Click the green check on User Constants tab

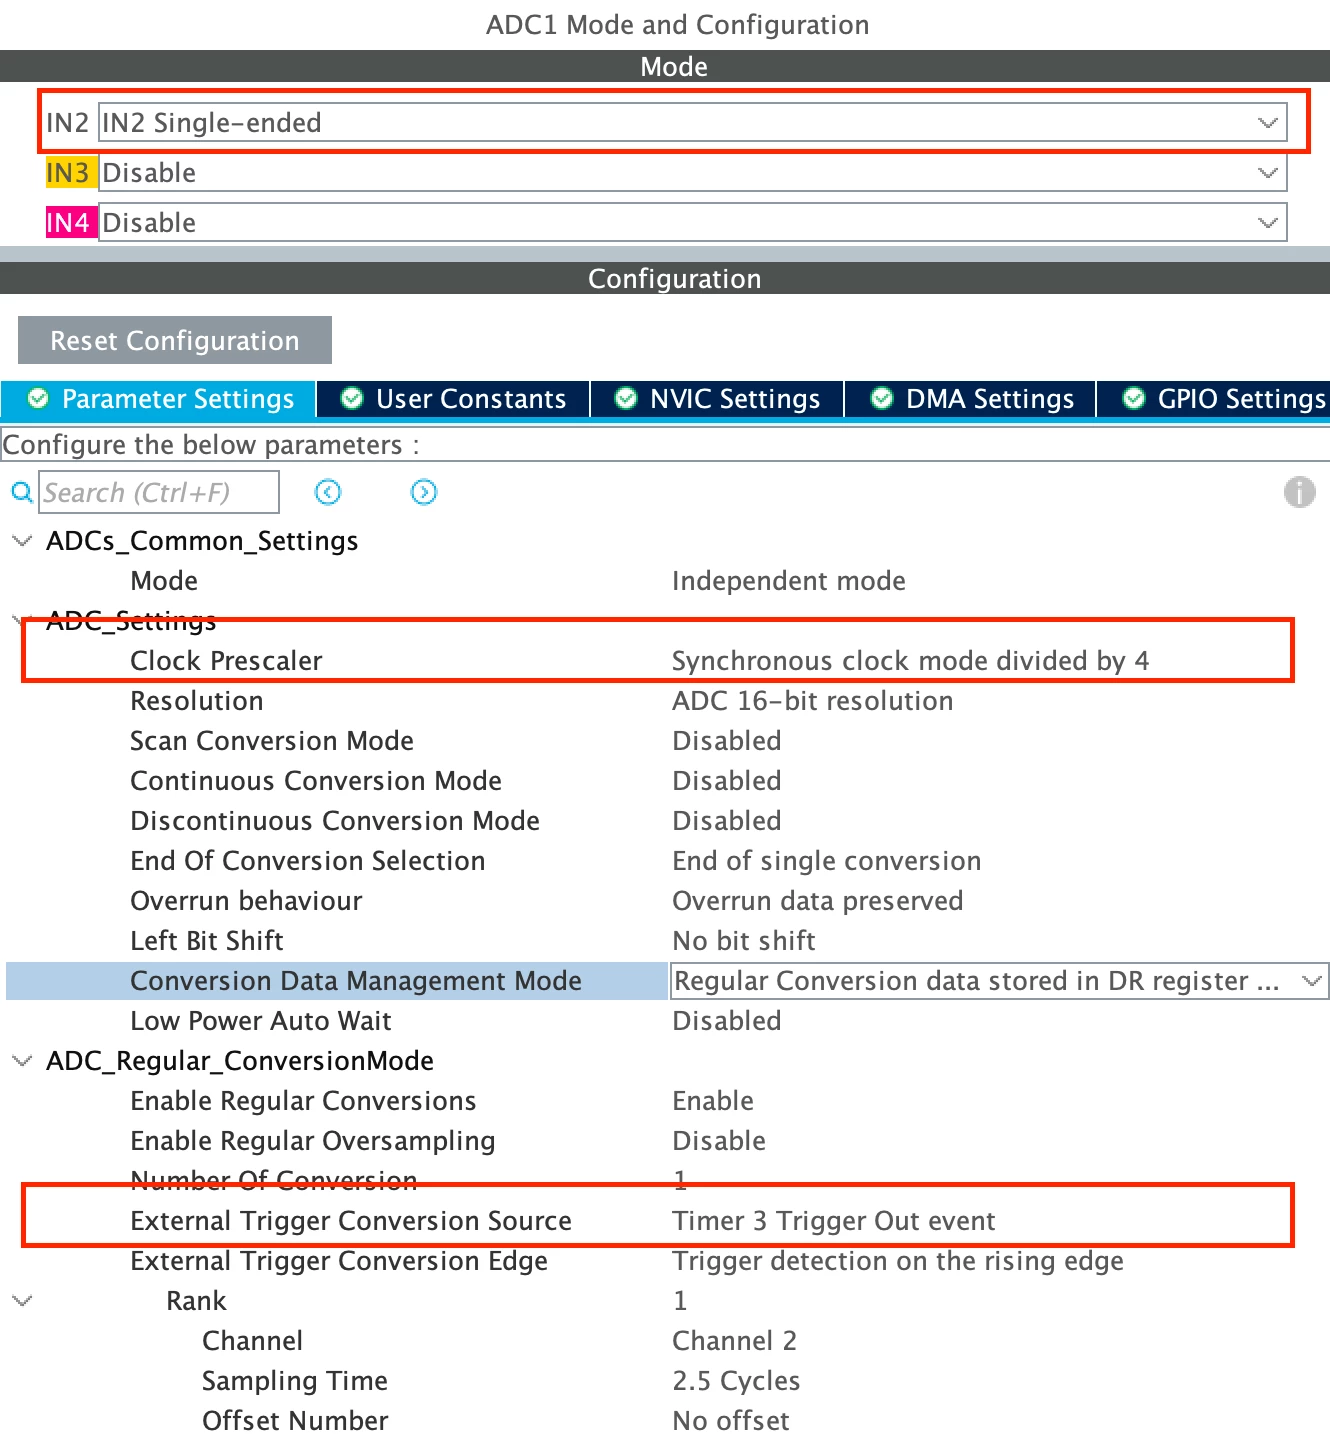[x=352, y=399]
